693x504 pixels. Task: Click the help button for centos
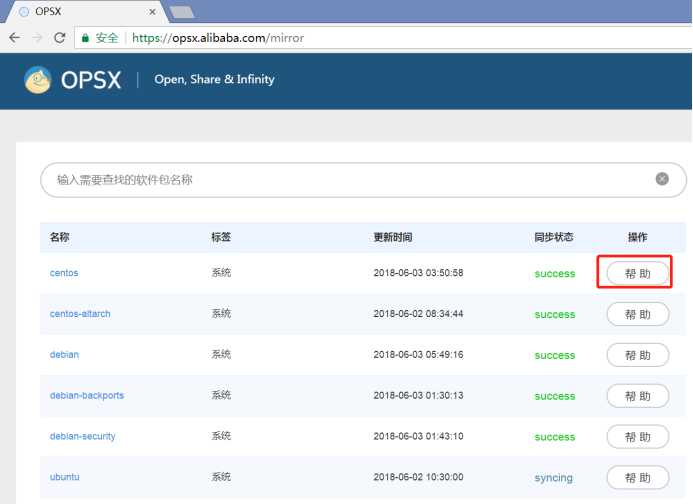point(637,273)
